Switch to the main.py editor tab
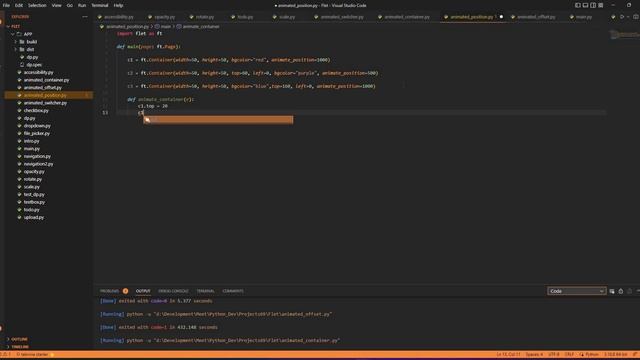 click(584, 17)
